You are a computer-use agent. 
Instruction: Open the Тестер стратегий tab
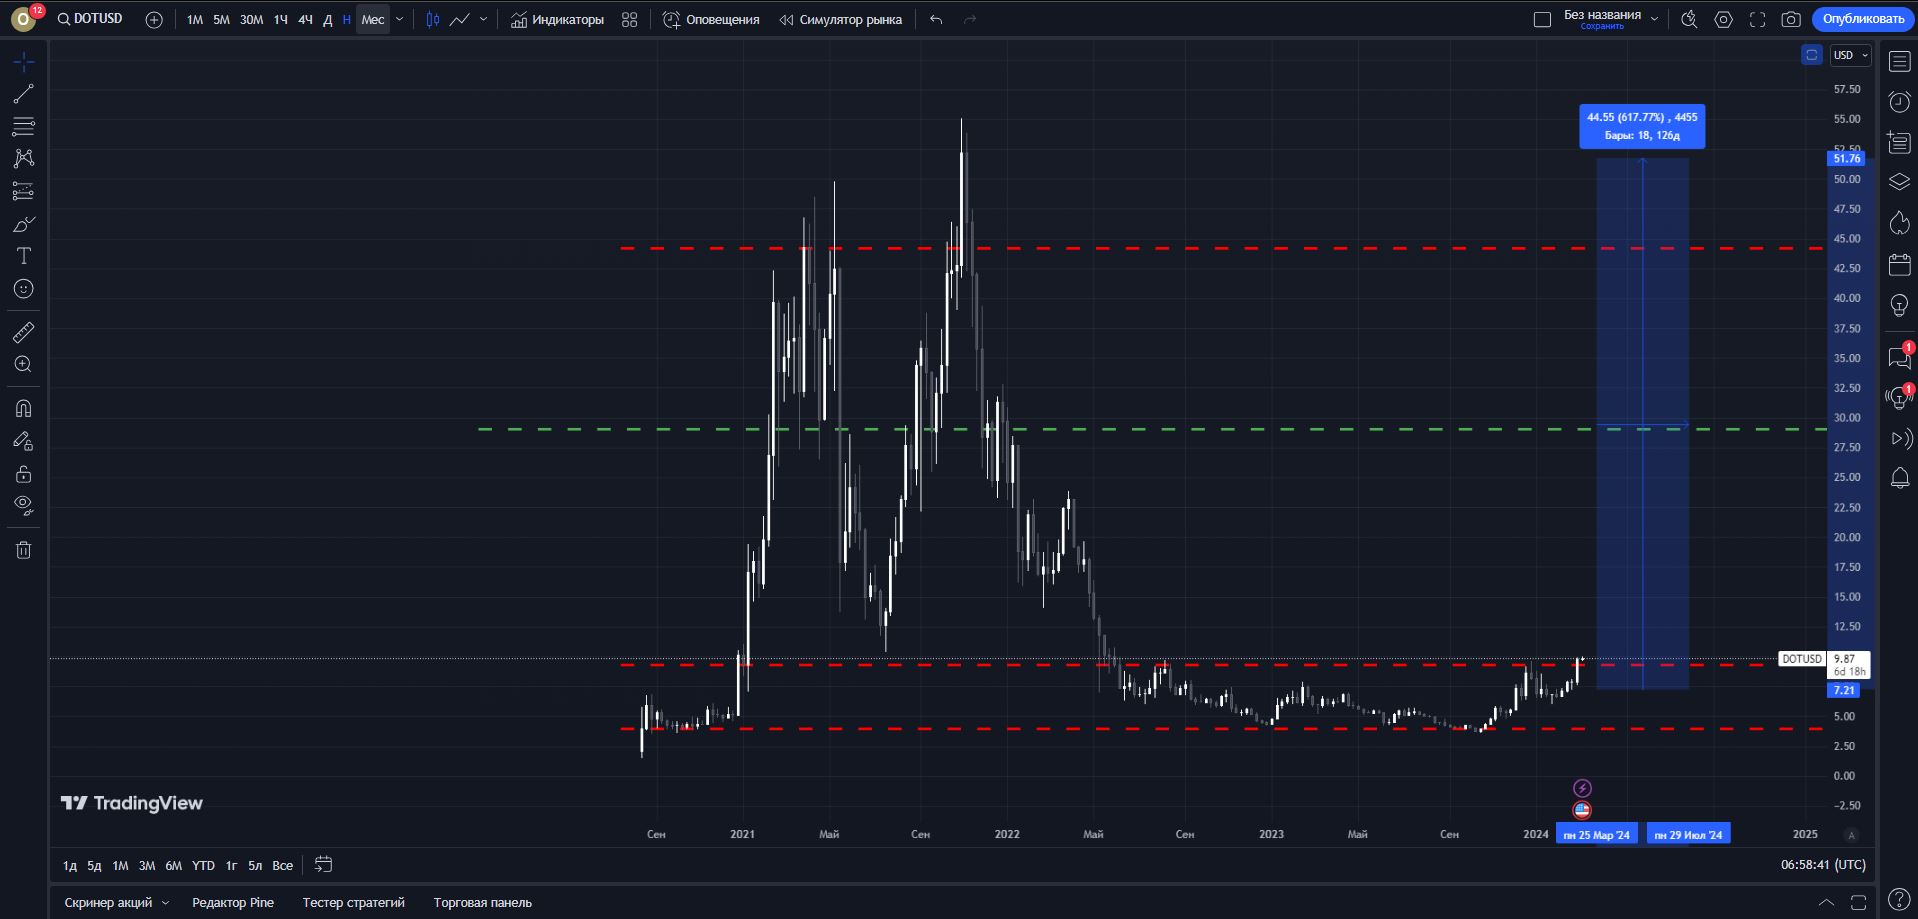coord(353,902)
